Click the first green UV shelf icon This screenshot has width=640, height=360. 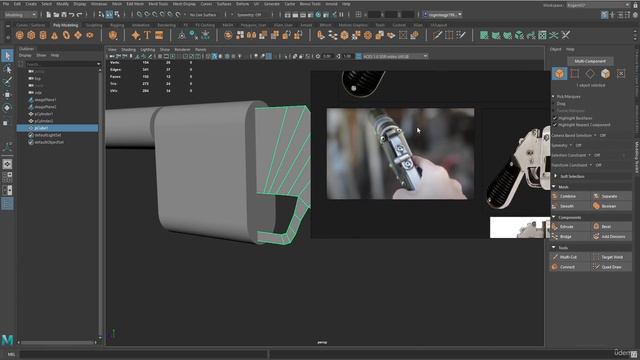pyautogui.click(x=484, y=36)
